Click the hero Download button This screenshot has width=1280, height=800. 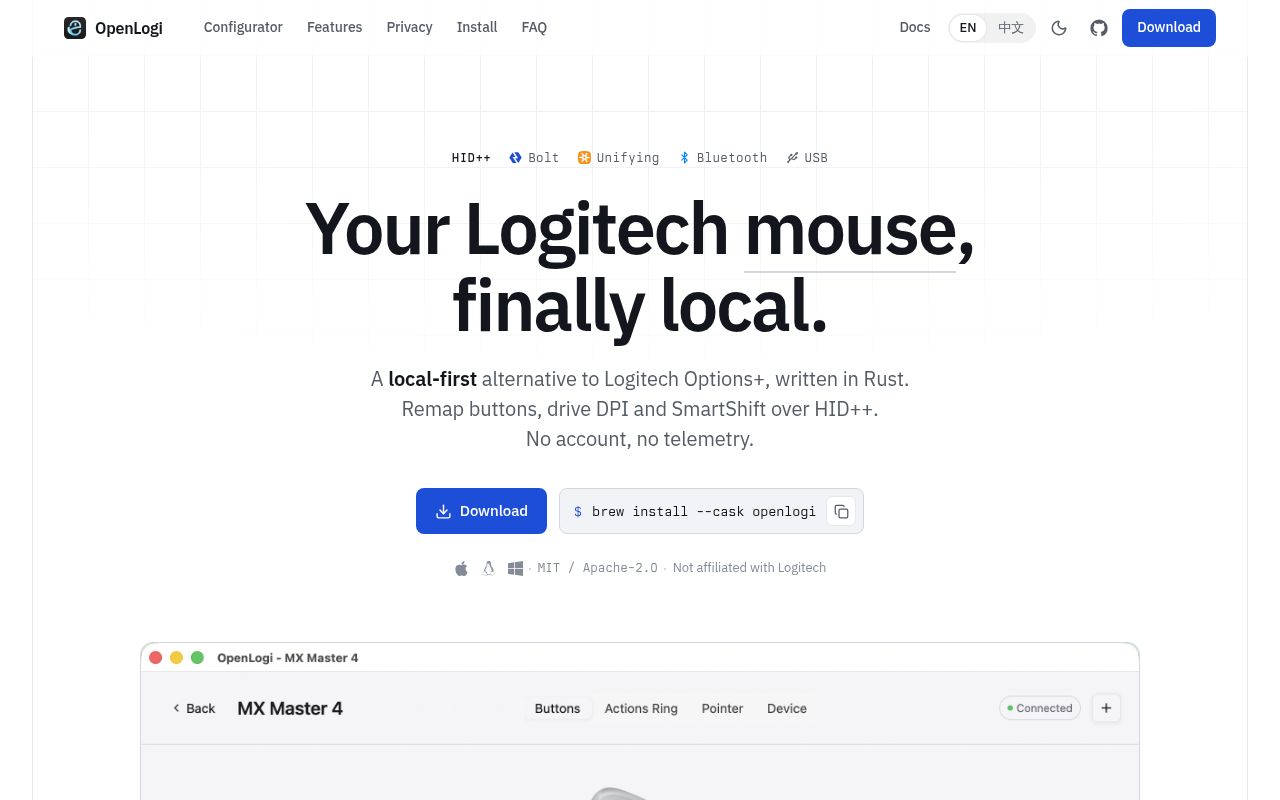point(481,511)
